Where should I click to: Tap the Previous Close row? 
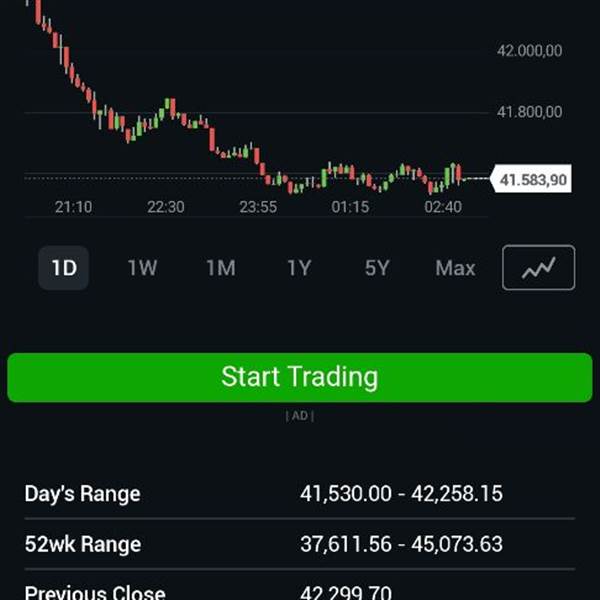click(300, 589)
